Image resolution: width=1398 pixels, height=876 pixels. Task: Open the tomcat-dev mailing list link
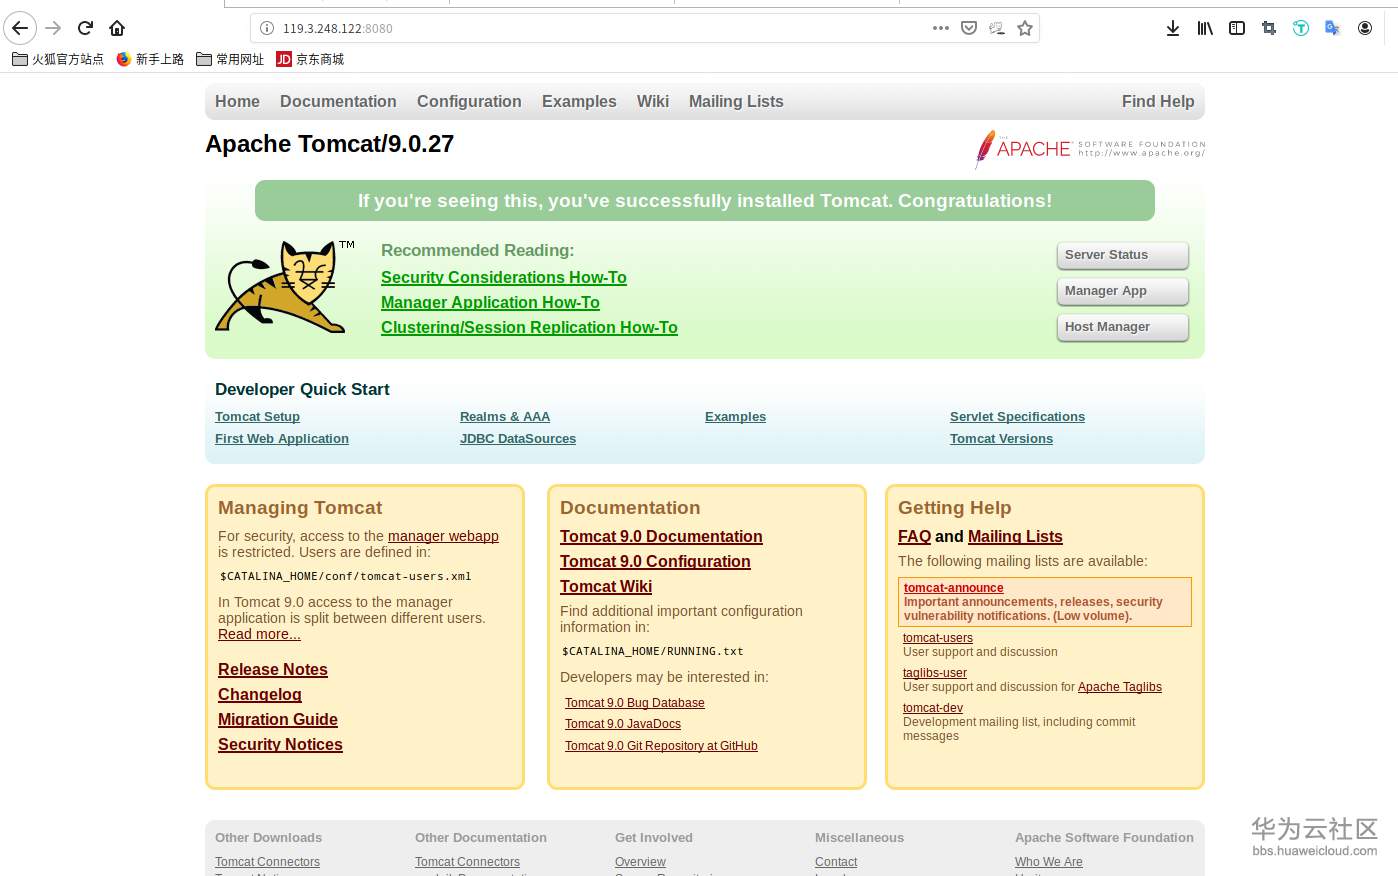933,708
